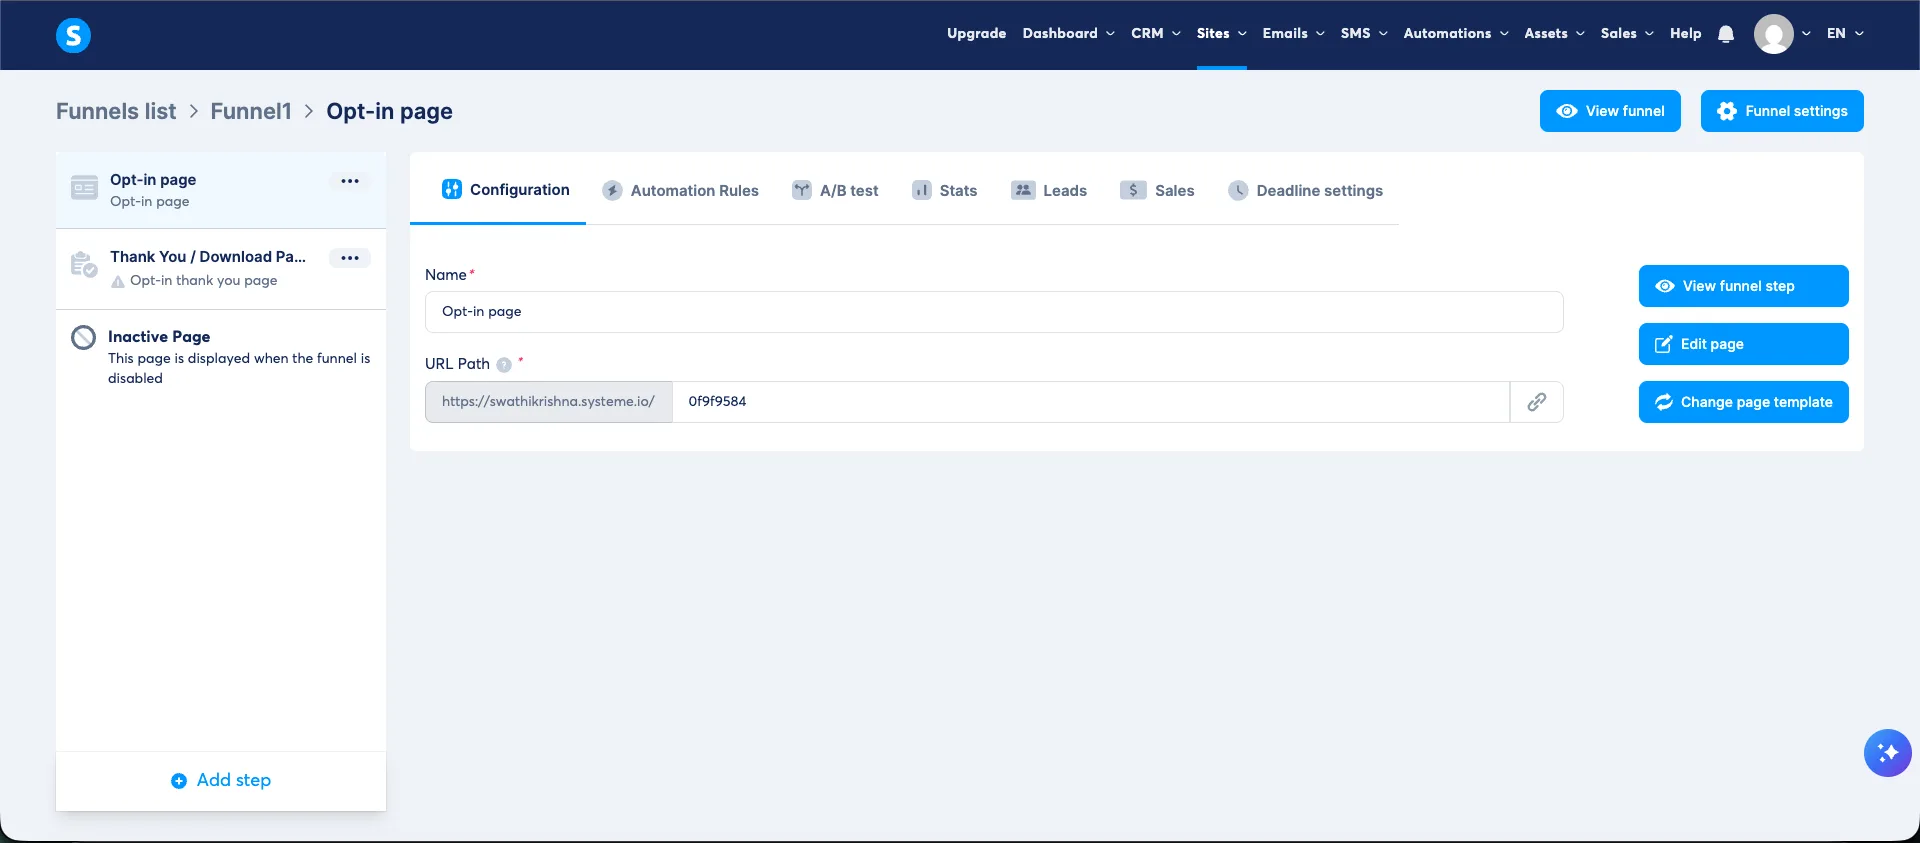The height and width of the screenshot is (843, 1920).
Task: Open the Funnel1 breadcrumb
Action: (x=251, y=111)
